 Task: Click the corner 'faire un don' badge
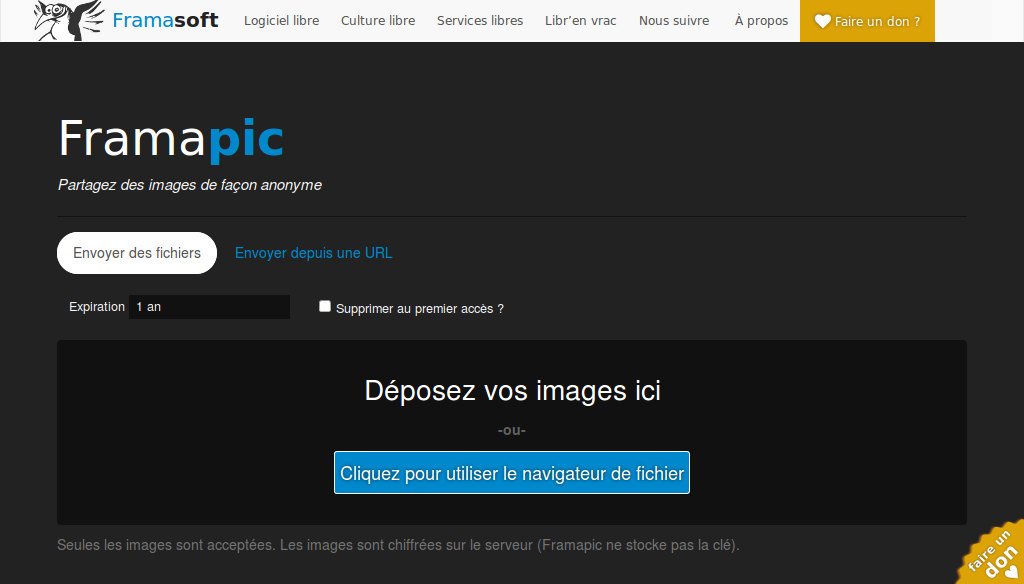[993, 554]
